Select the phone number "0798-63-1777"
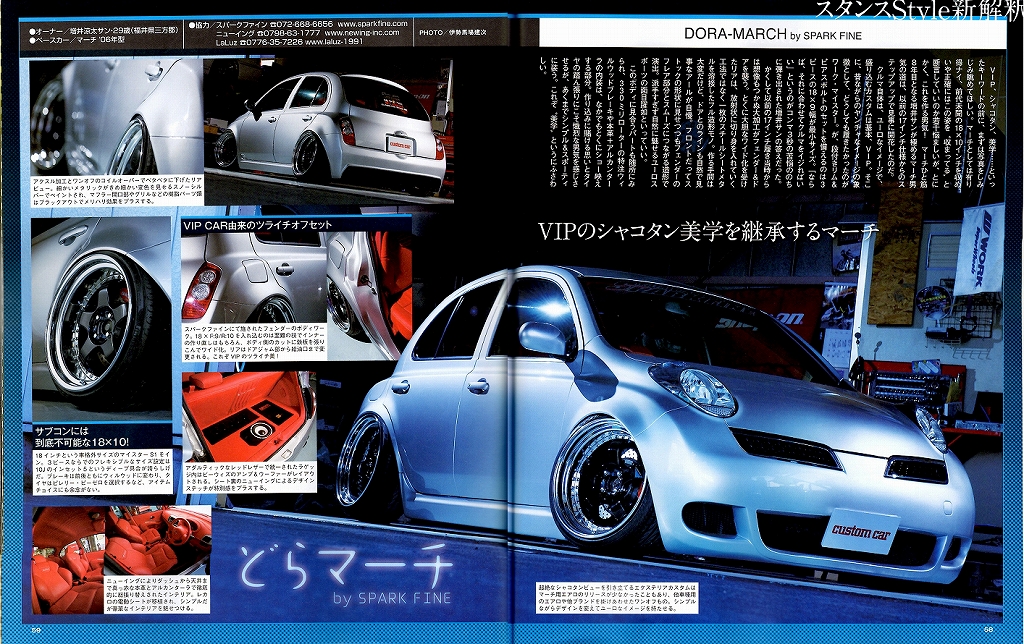 coord(291,33)
